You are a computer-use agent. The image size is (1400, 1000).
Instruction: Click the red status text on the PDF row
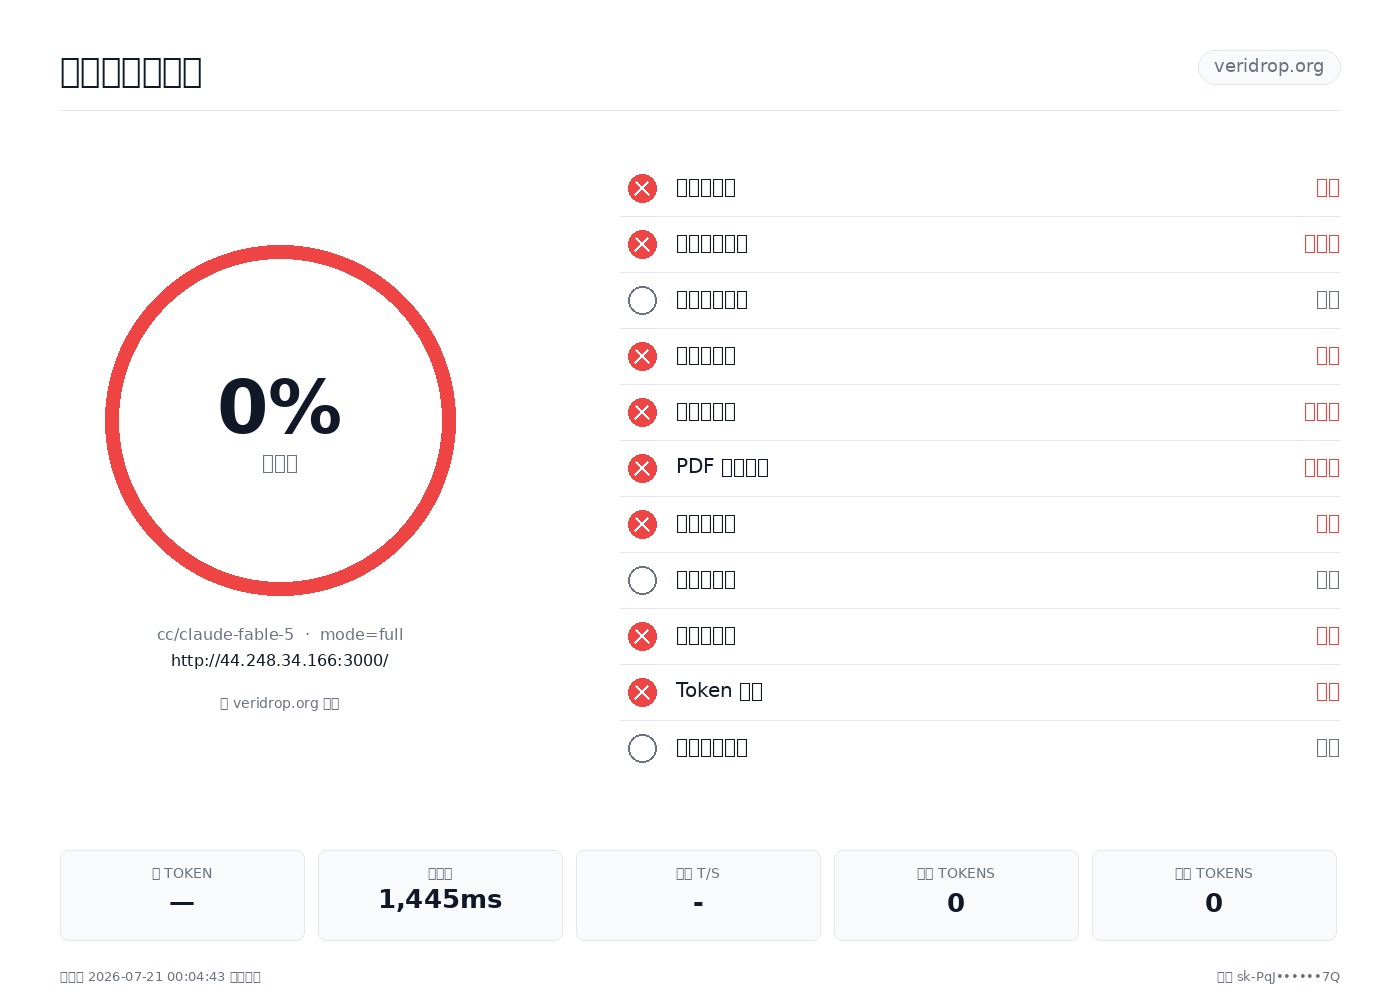(1322, 468)
